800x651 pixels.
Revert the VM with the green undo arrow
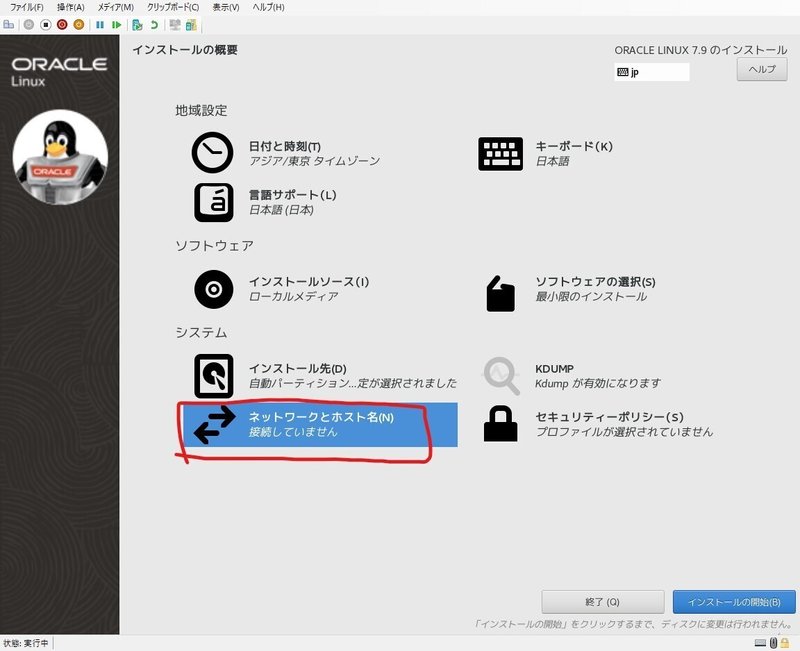coord(154,24)
